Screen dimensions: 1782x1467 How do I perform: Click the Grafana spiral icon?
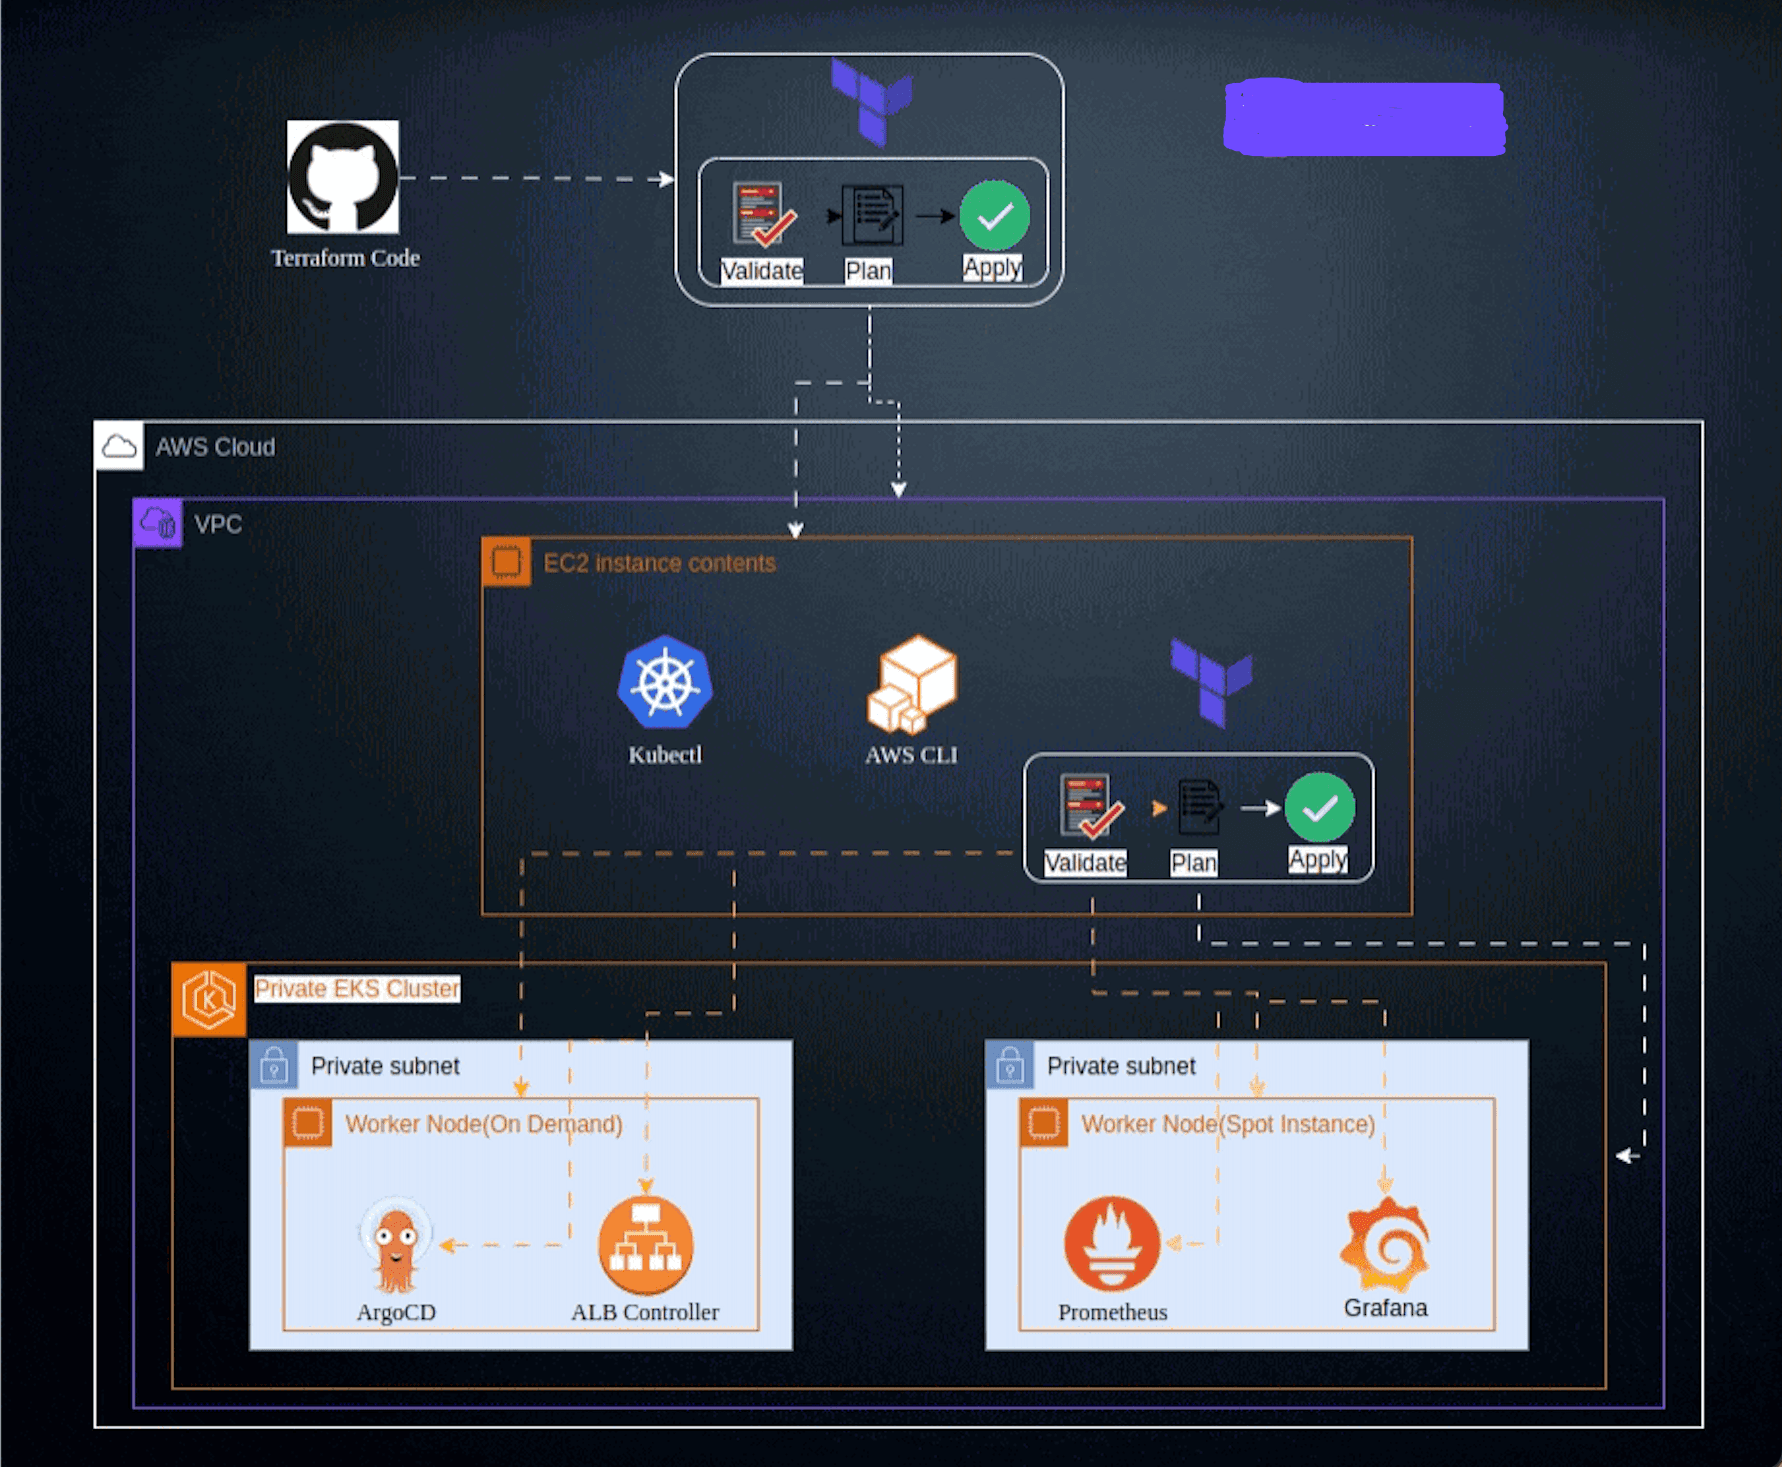pos(1385,1240)
